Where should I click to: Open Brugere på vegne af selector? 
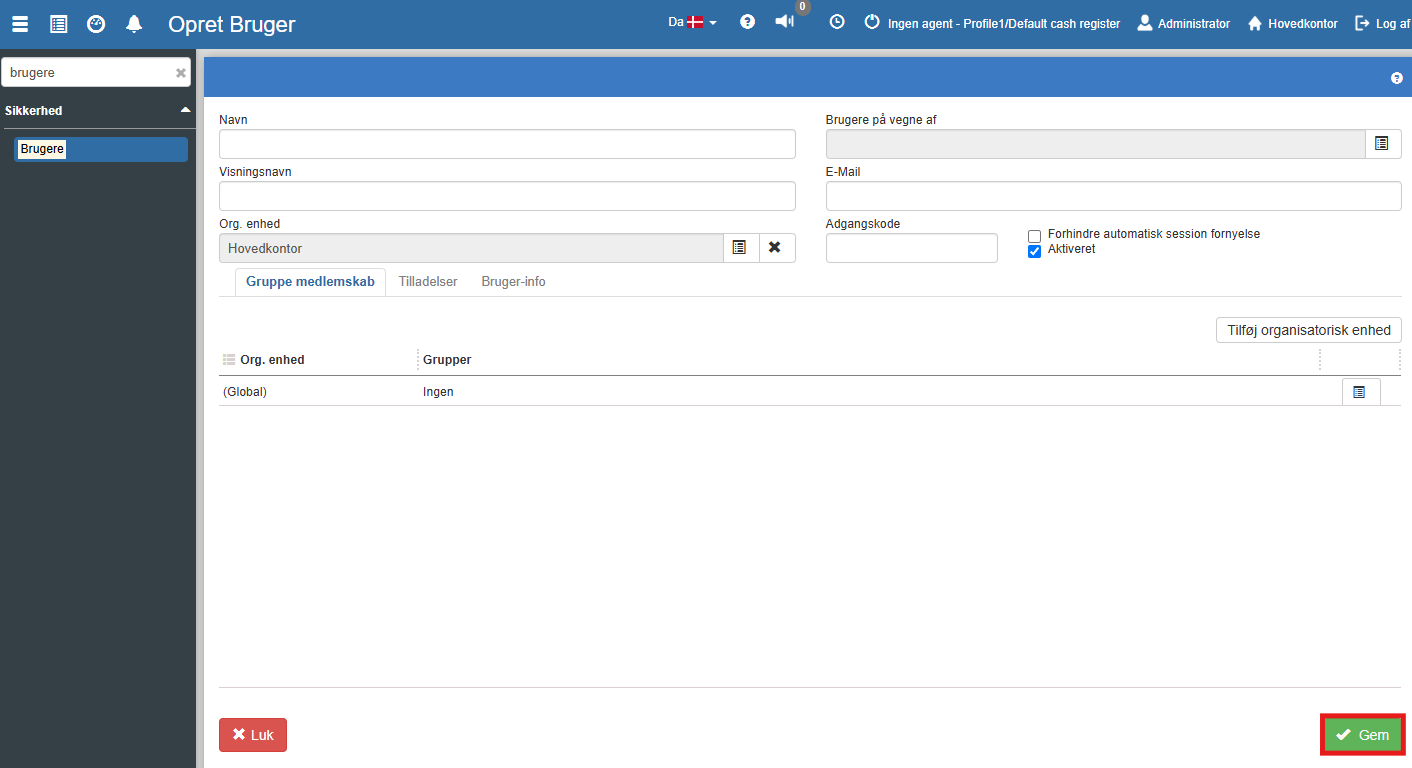click(1382, 144)
